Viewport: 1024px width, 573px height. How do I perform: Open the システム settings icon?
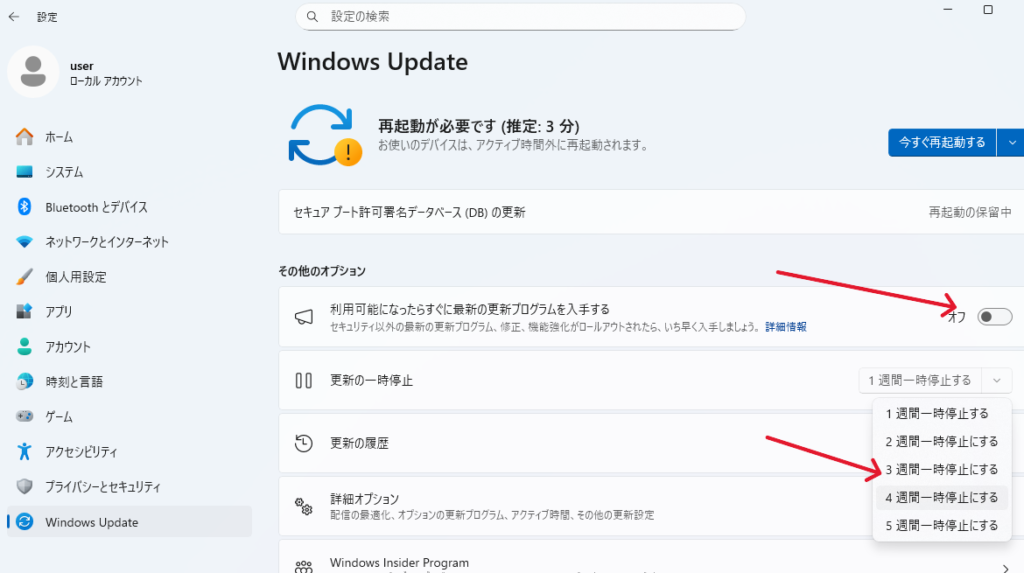pos(25,172)
